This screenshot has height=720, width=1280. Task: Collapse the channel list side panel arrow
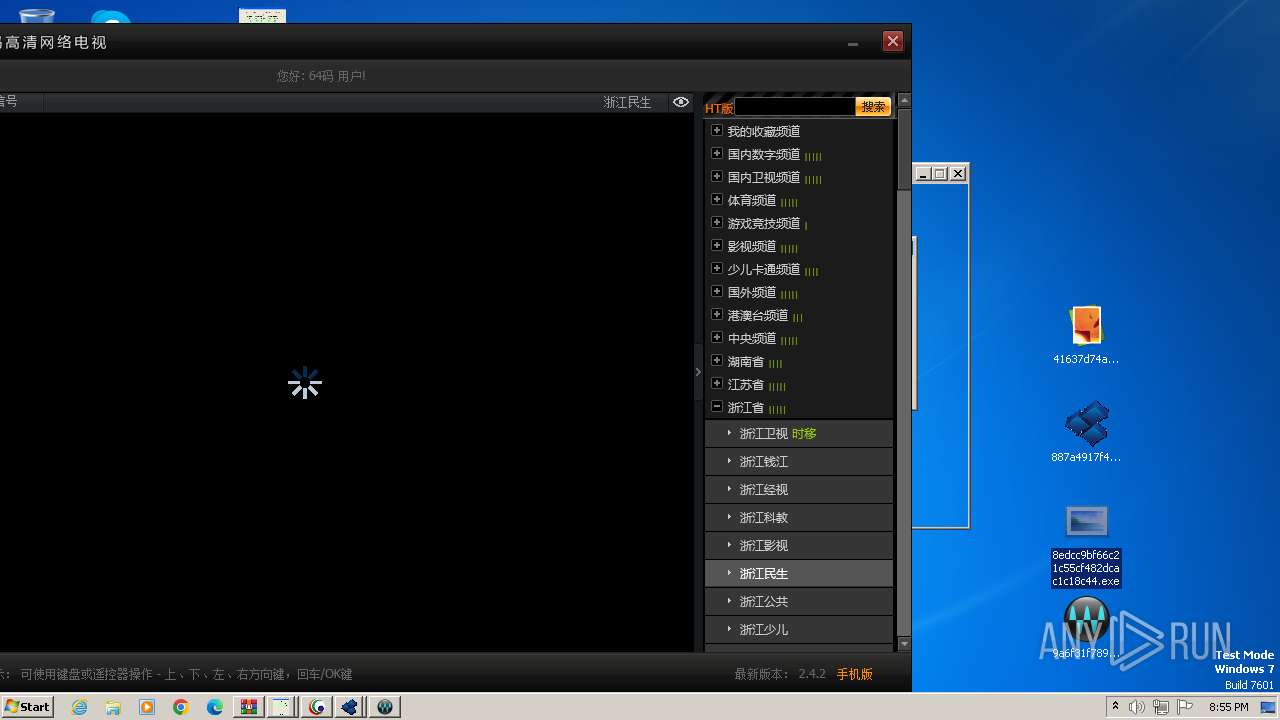pos(698,372)
